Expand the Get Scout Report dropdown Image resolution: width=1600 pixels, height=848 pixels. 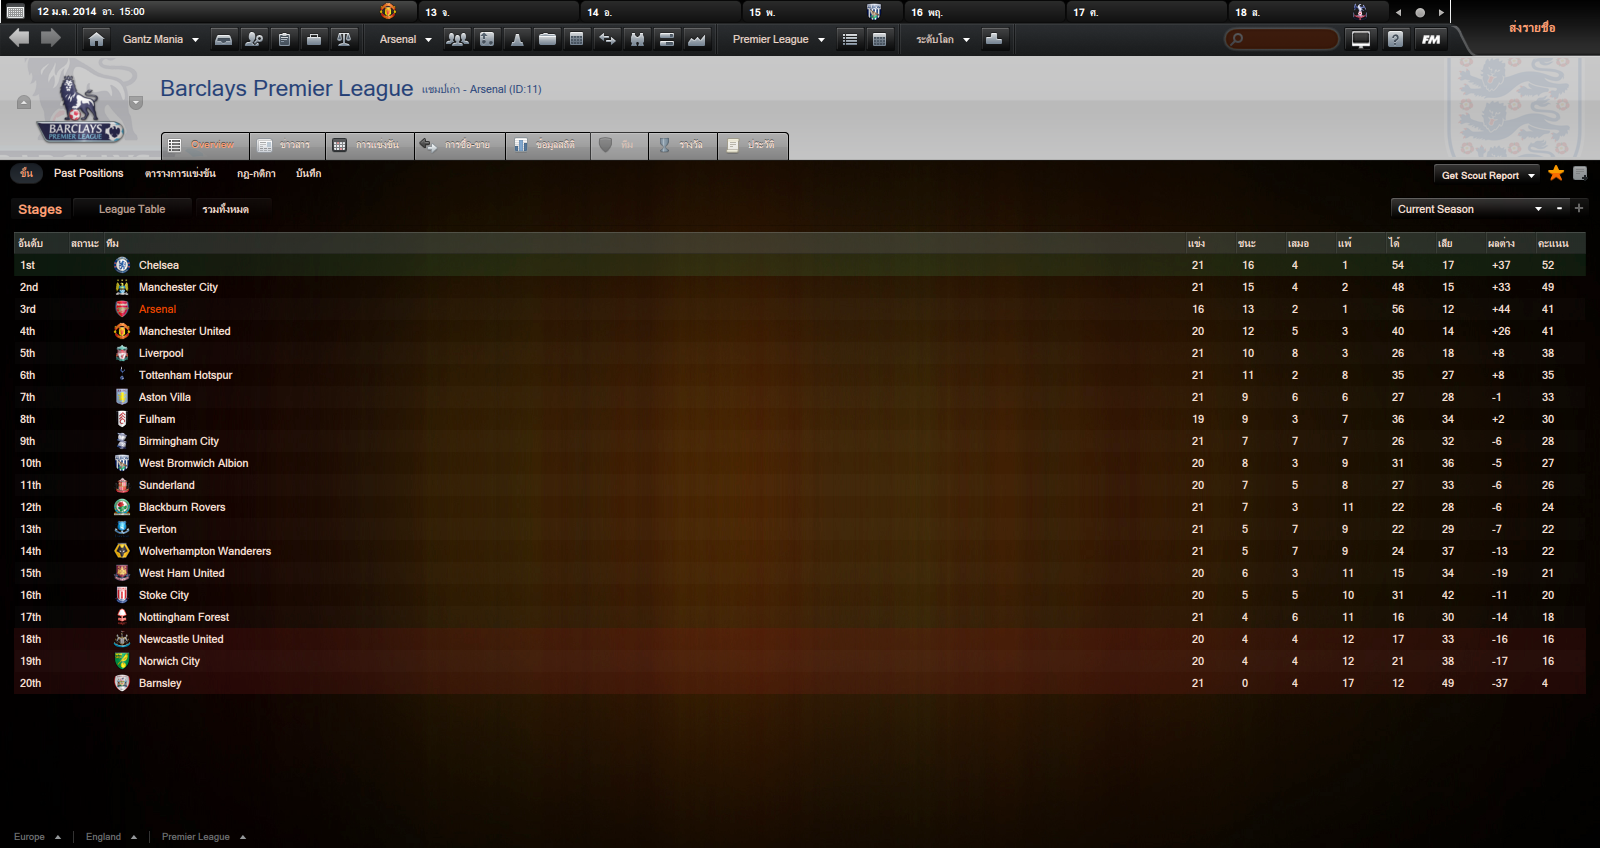pos(1487,175)
